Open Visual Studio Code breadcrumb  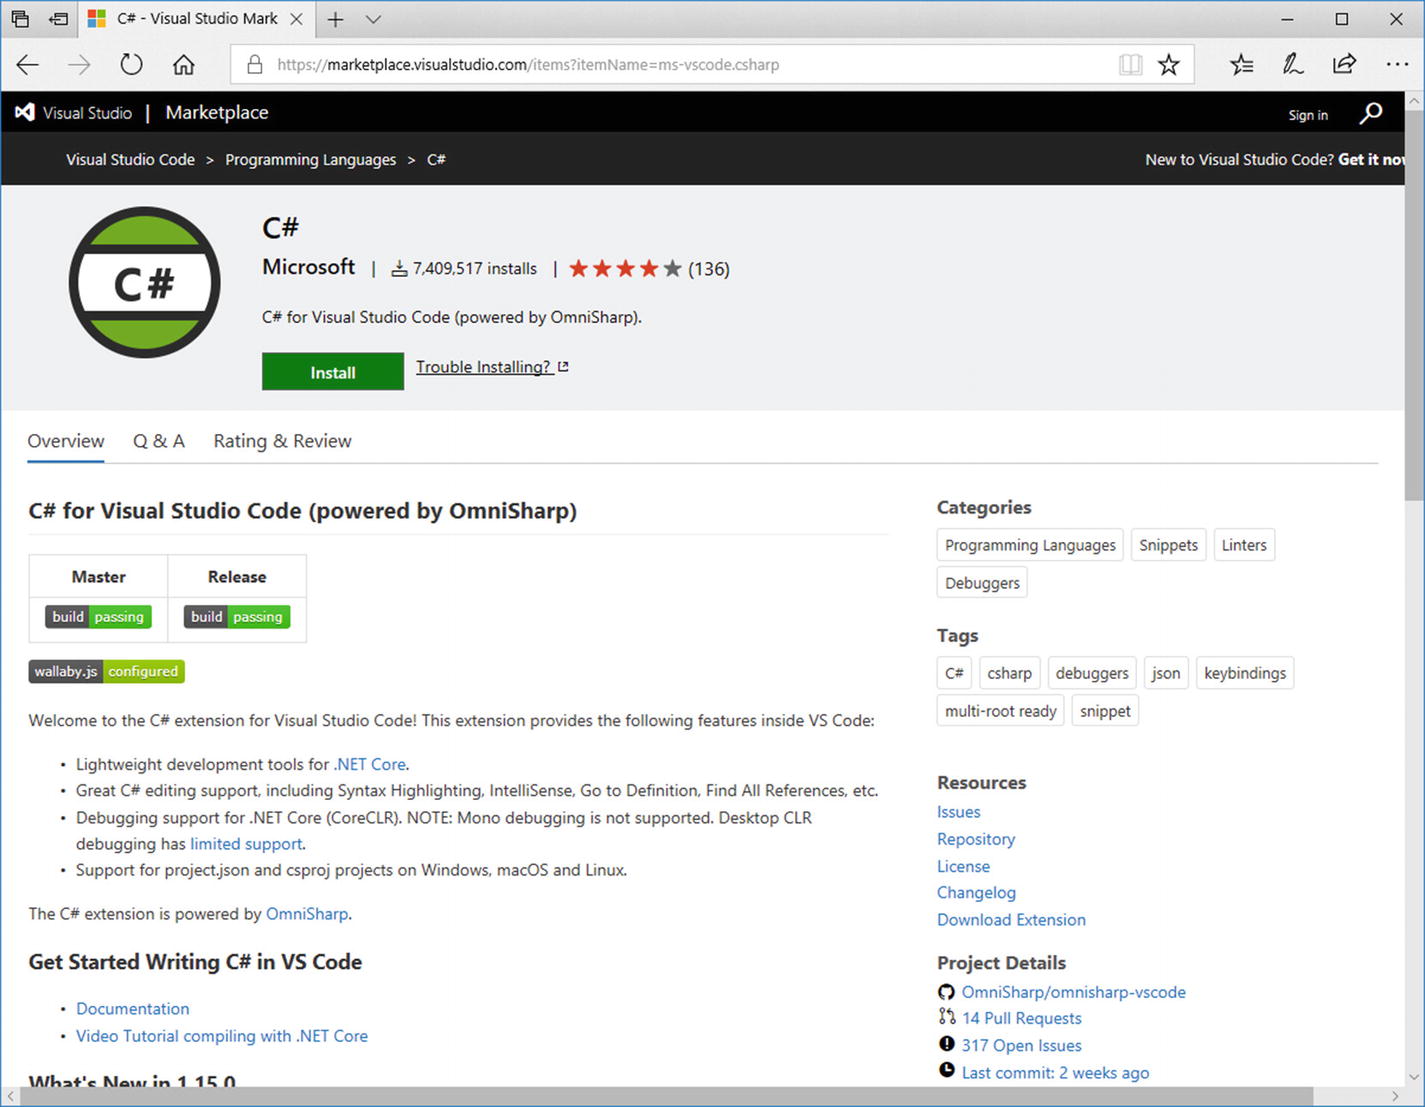pyautogui.click(x=131, y=160)
